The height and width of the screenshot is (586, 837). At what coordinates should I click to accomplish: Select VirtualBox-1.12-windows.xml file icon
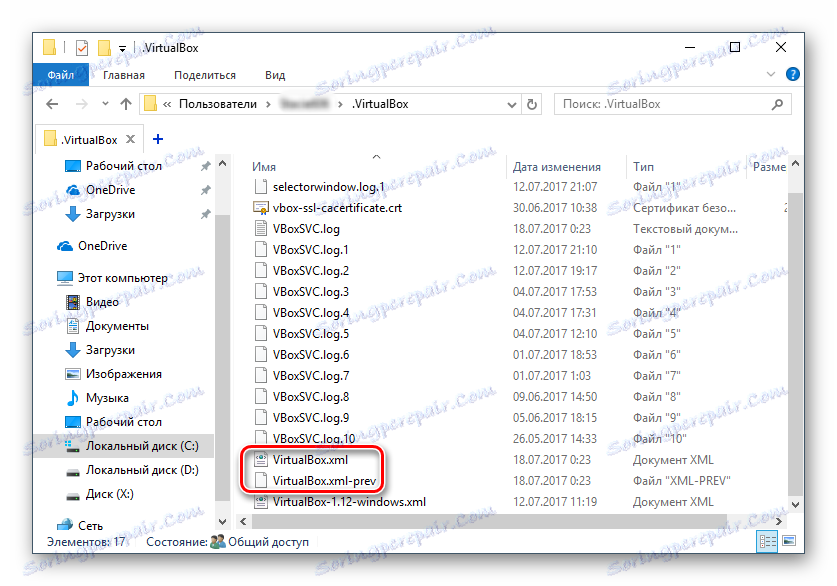point(260,502)
